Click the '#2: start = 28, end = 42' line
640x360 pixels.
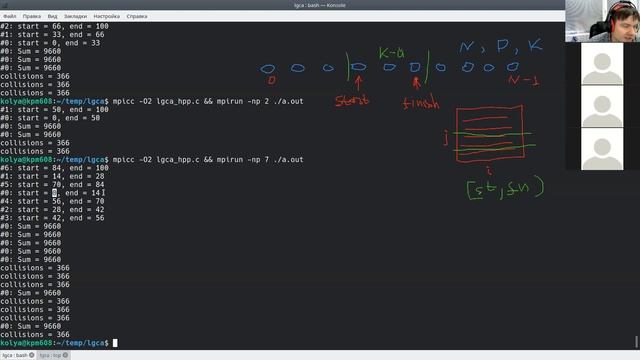point(52,209)
